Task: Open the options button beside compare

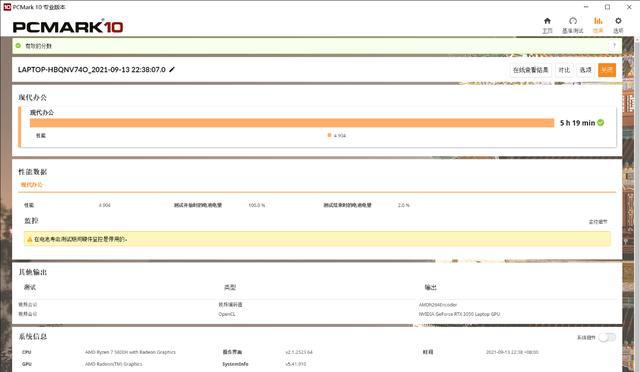Action: click(586, 70)
